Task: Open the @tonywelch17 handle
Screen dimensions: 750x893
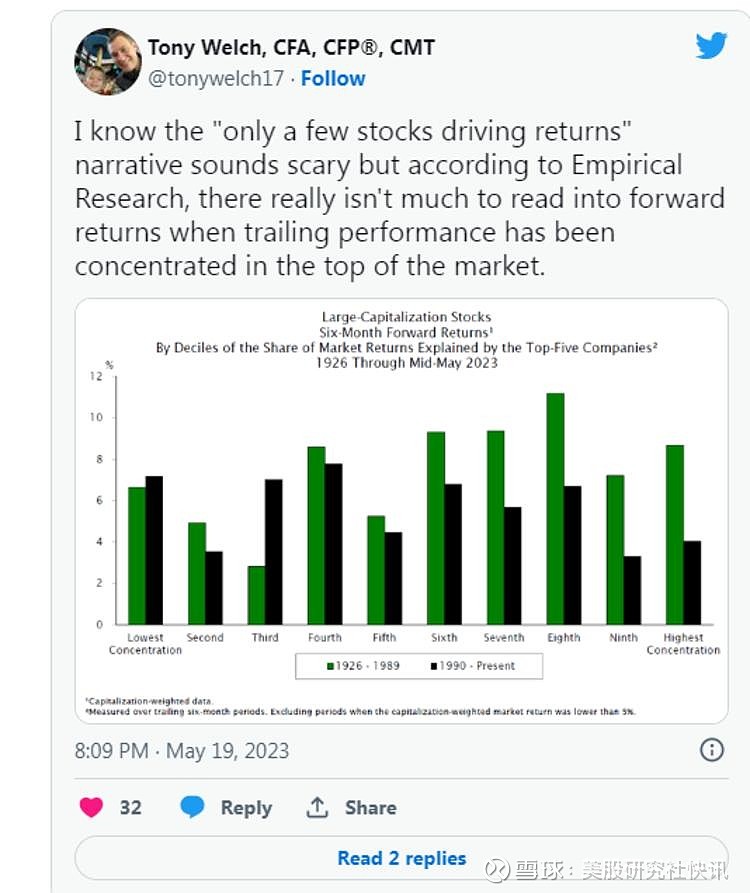Action: pos(216,79)
